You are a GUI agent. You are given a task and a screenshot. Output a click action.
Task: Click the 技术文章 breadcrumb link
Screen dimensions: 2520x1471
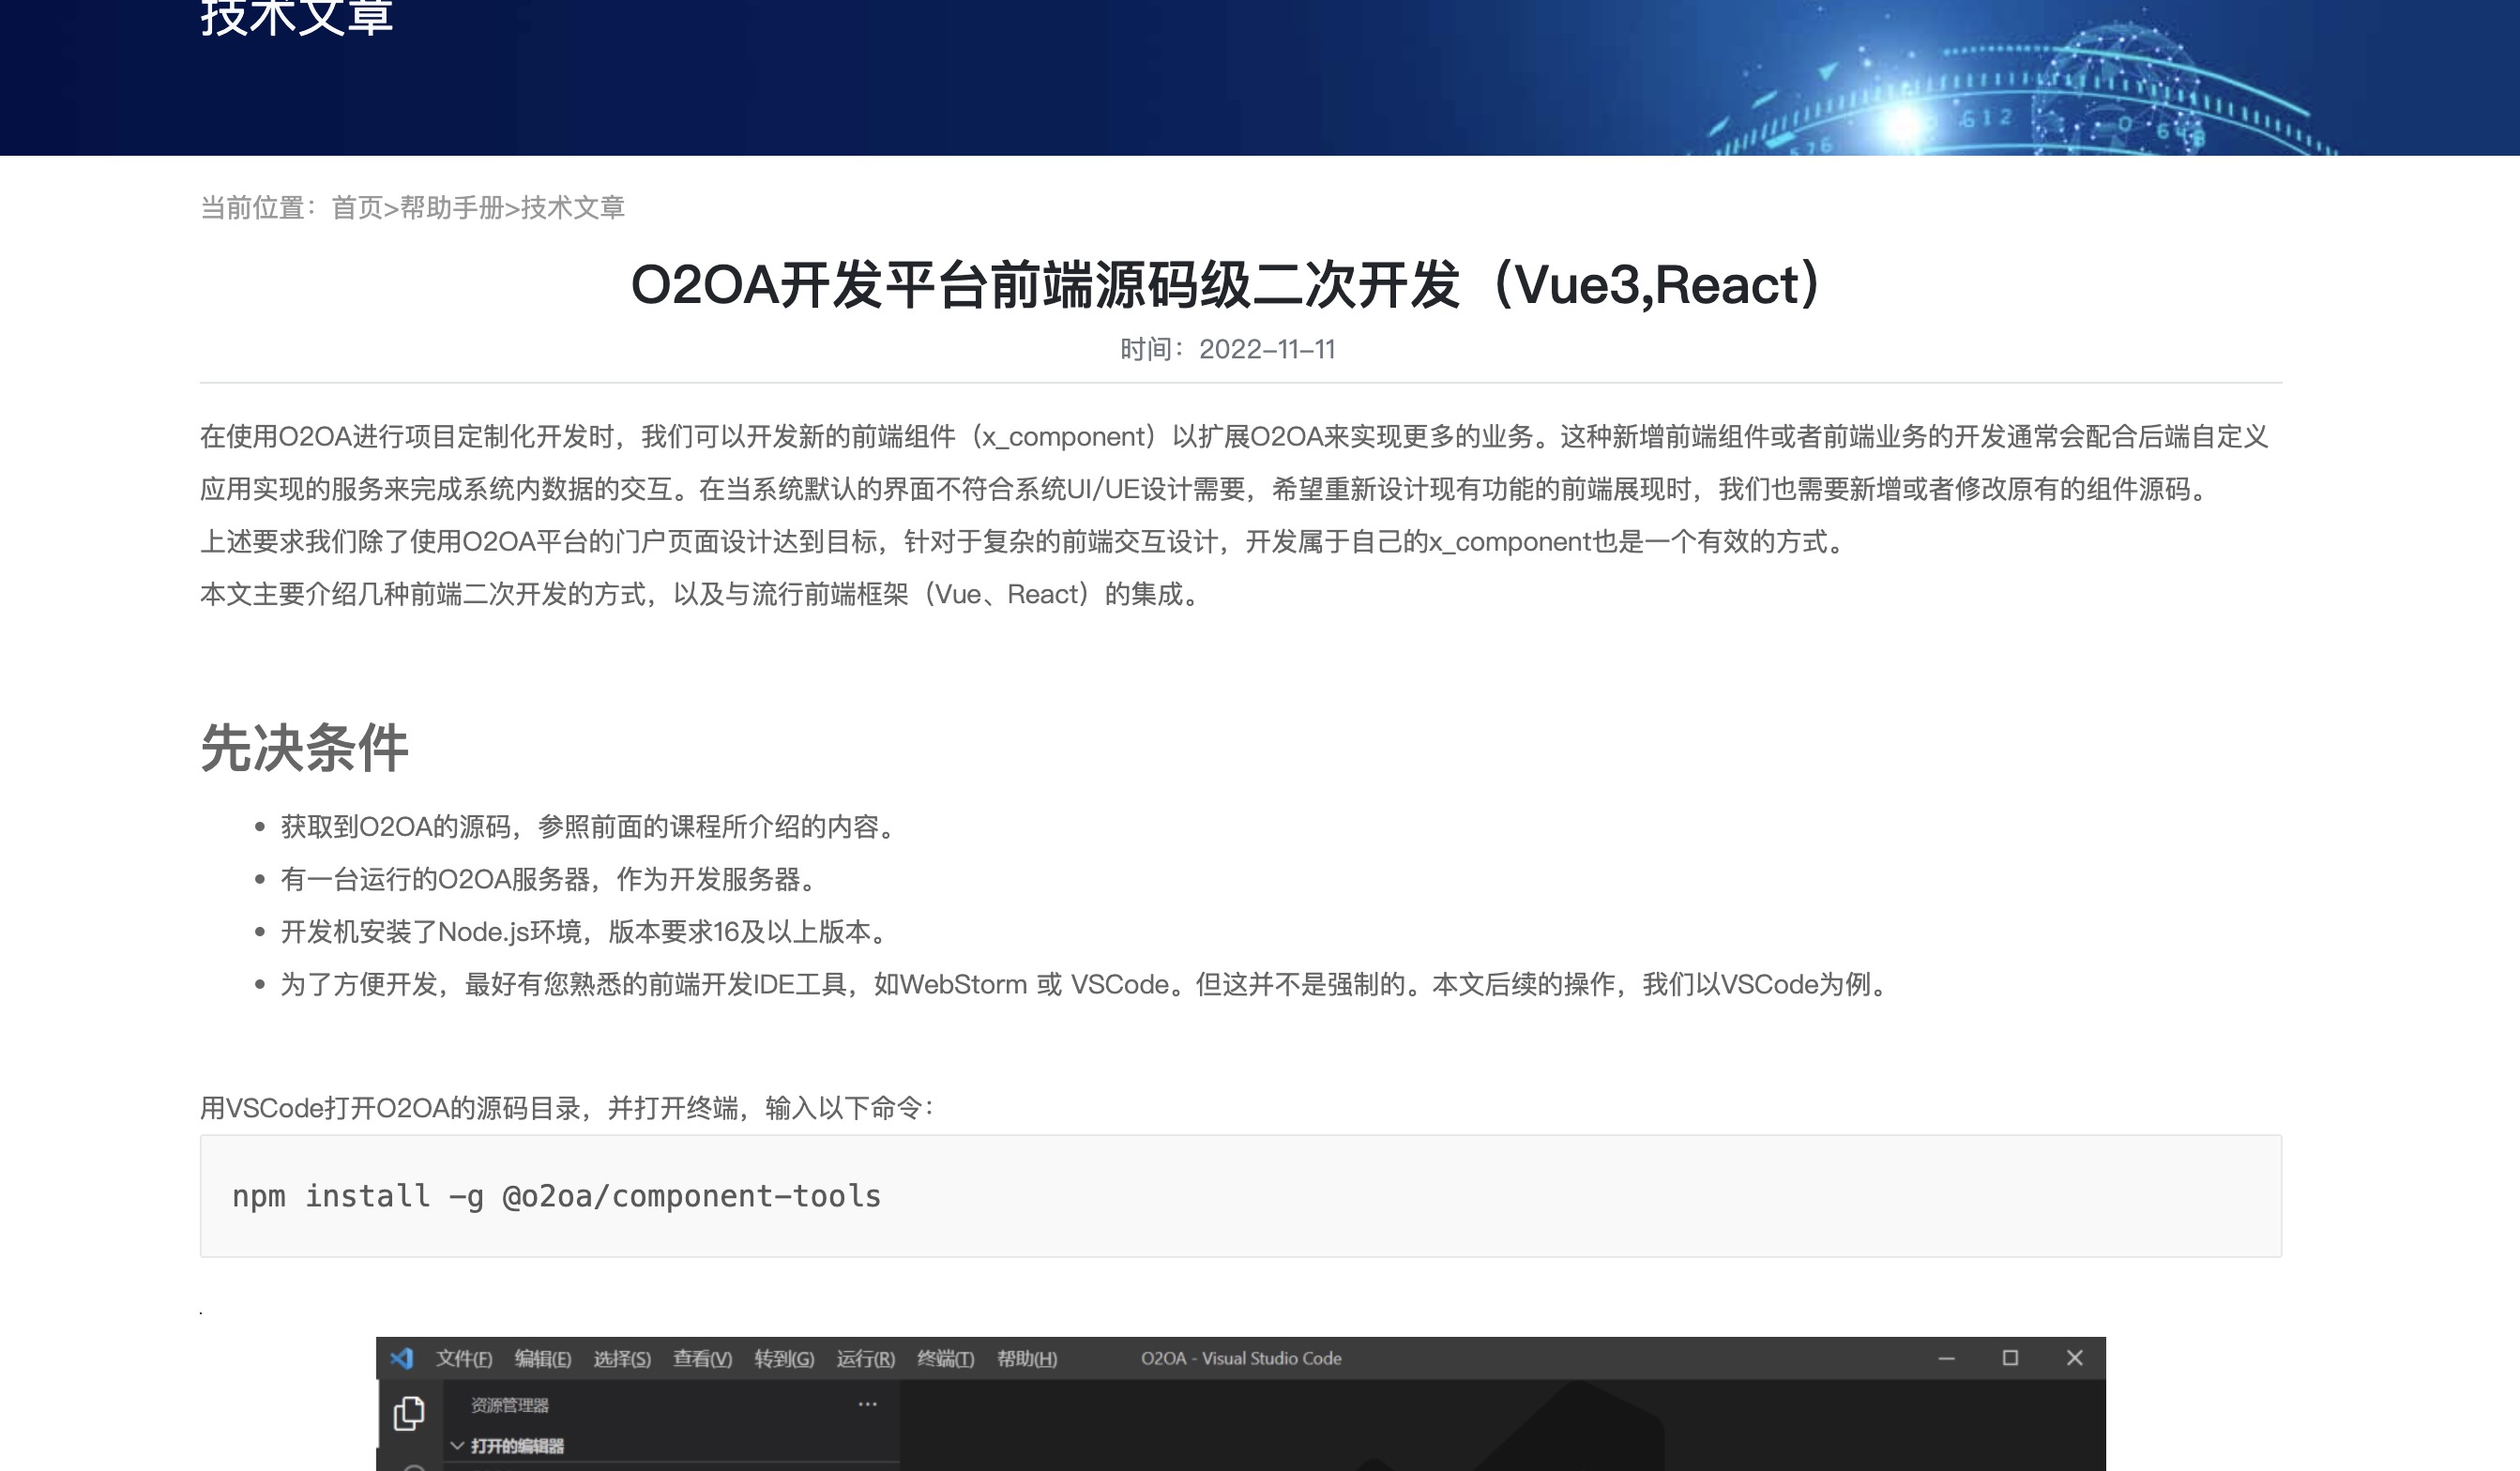[x=573, y=208]
